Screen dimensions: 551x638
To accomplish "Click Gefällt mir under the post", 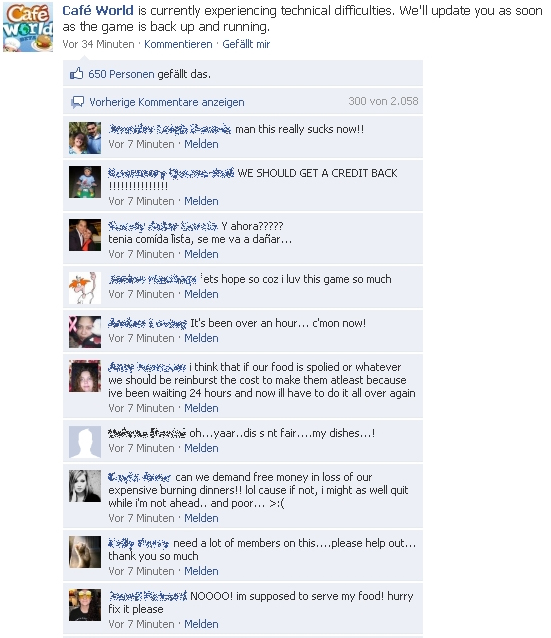I will 246,44.
